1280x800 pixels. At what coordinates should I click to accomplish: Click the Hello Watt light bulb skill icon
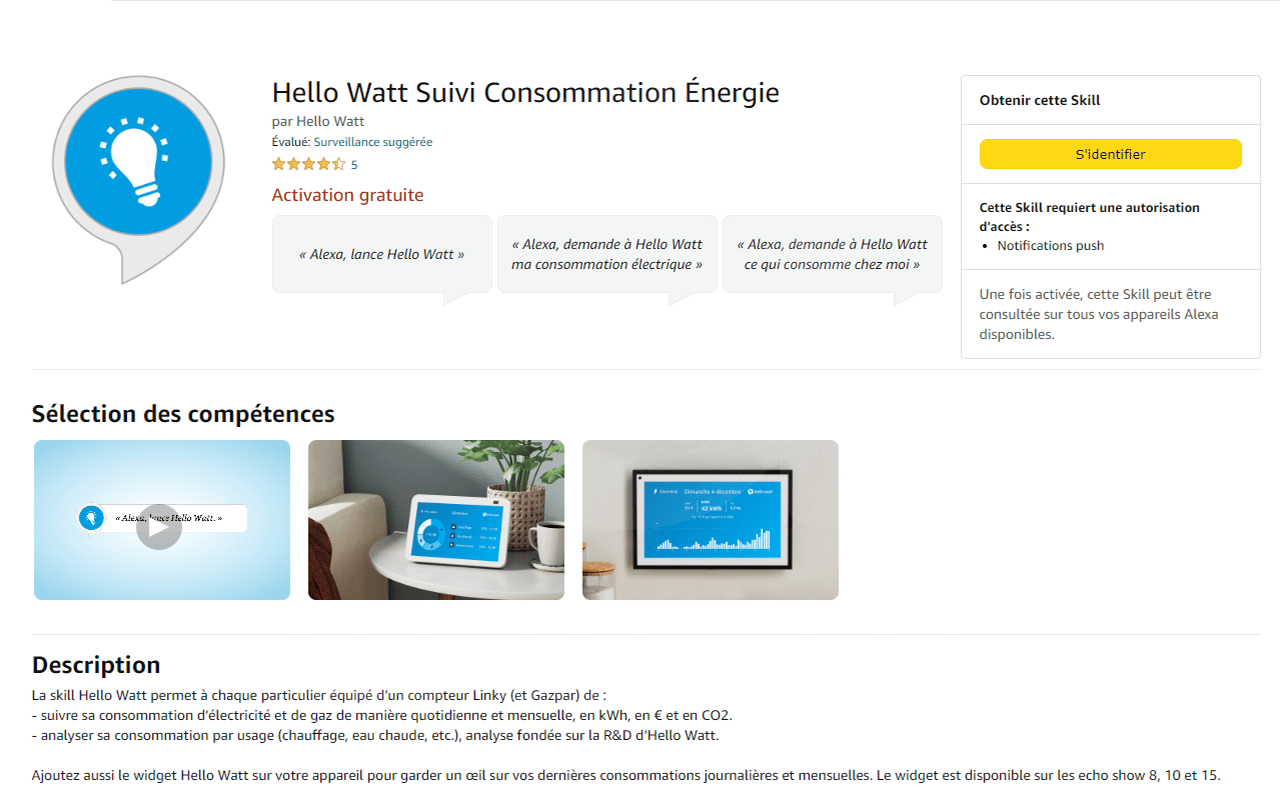[138, 179]
